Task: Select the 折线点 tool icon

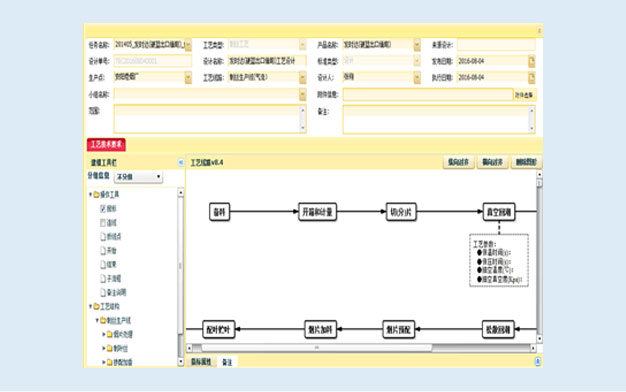Action: click(103, 237)
